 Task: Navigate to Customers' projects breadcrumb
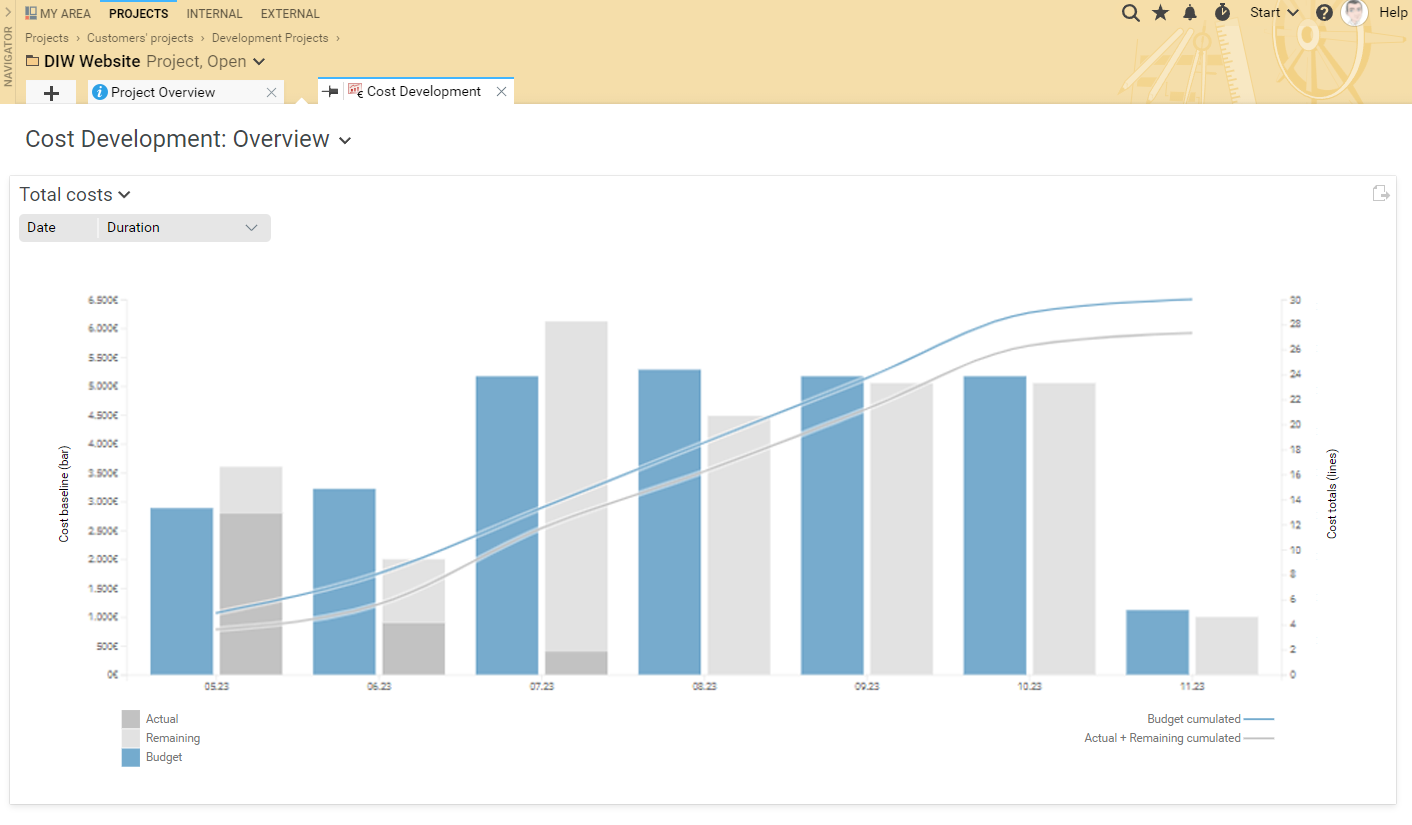point(139,38)
